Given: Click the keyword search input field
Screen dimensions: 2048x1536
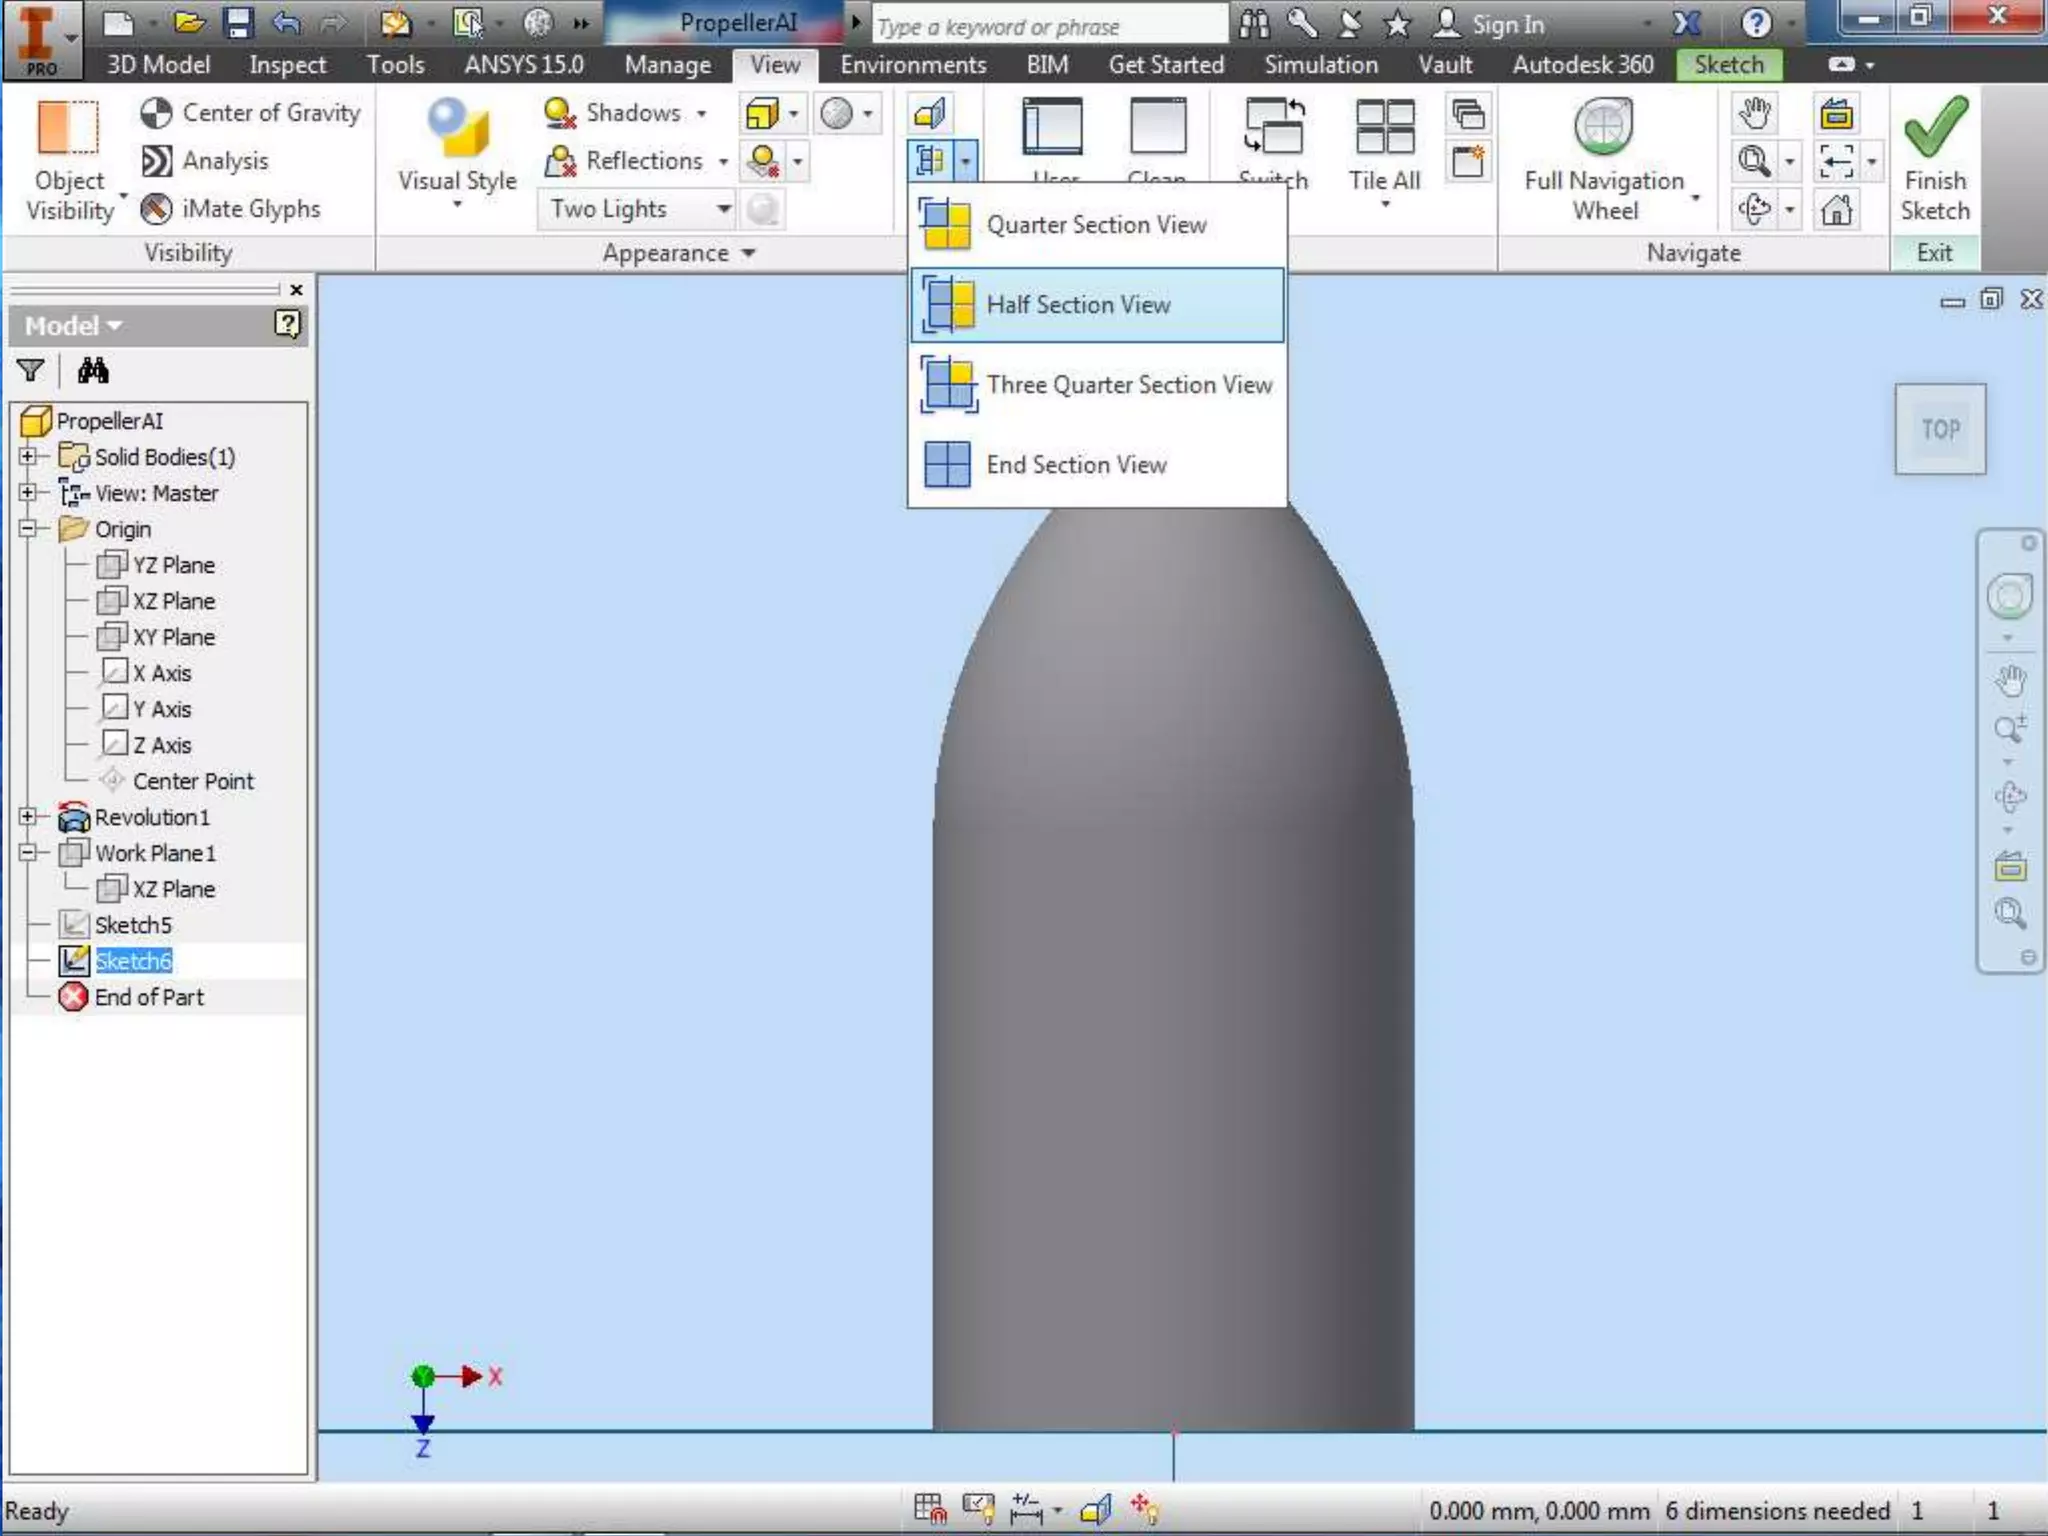Looking at the screenshot, I should point(1048,26).
